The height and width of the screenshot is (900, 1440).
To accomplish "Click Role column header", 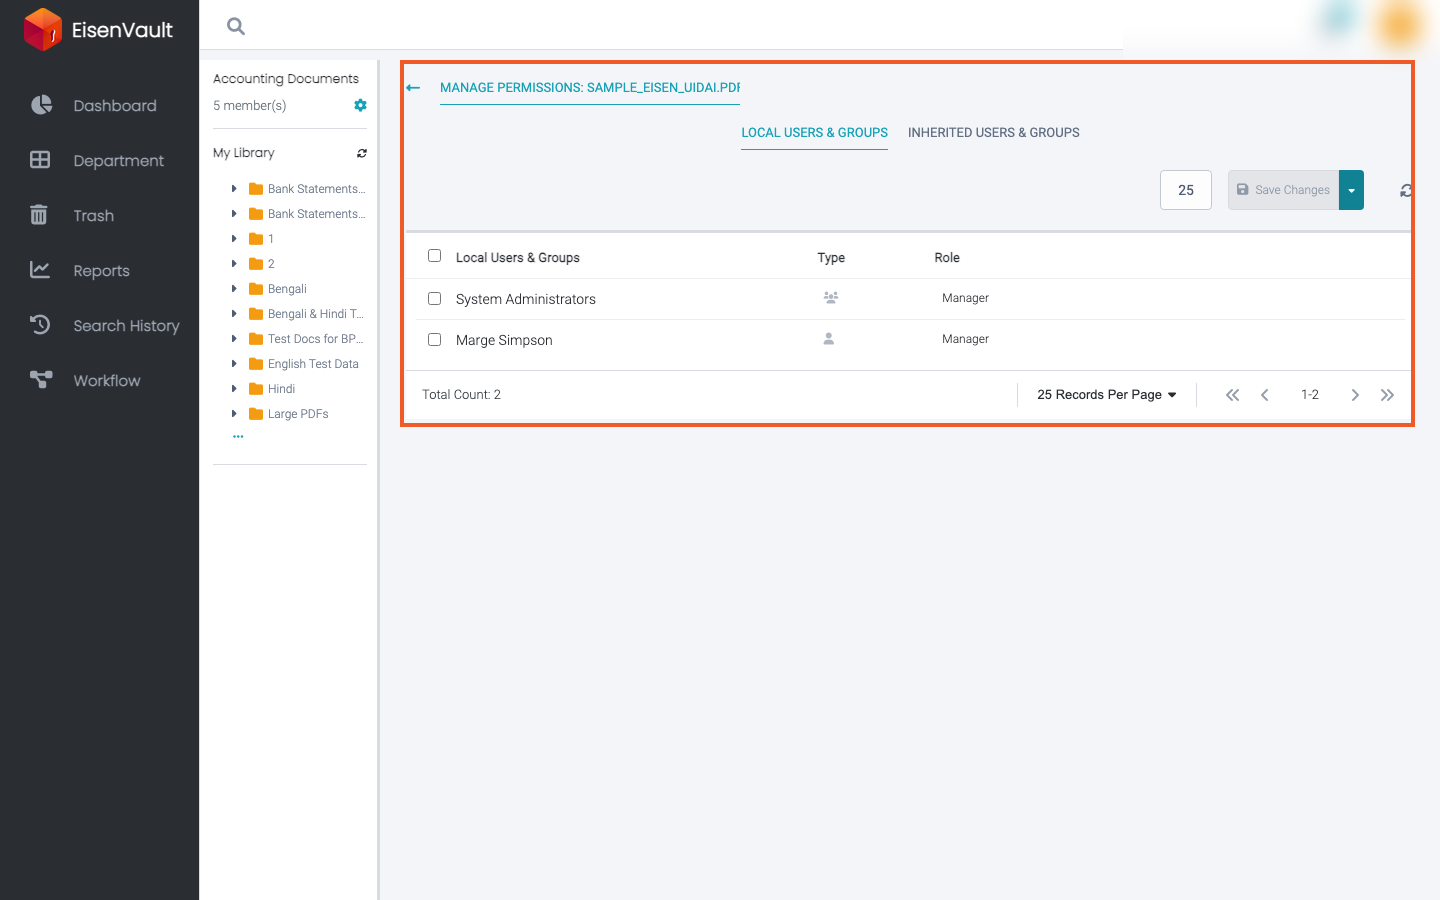I will (x=947, y=258).
